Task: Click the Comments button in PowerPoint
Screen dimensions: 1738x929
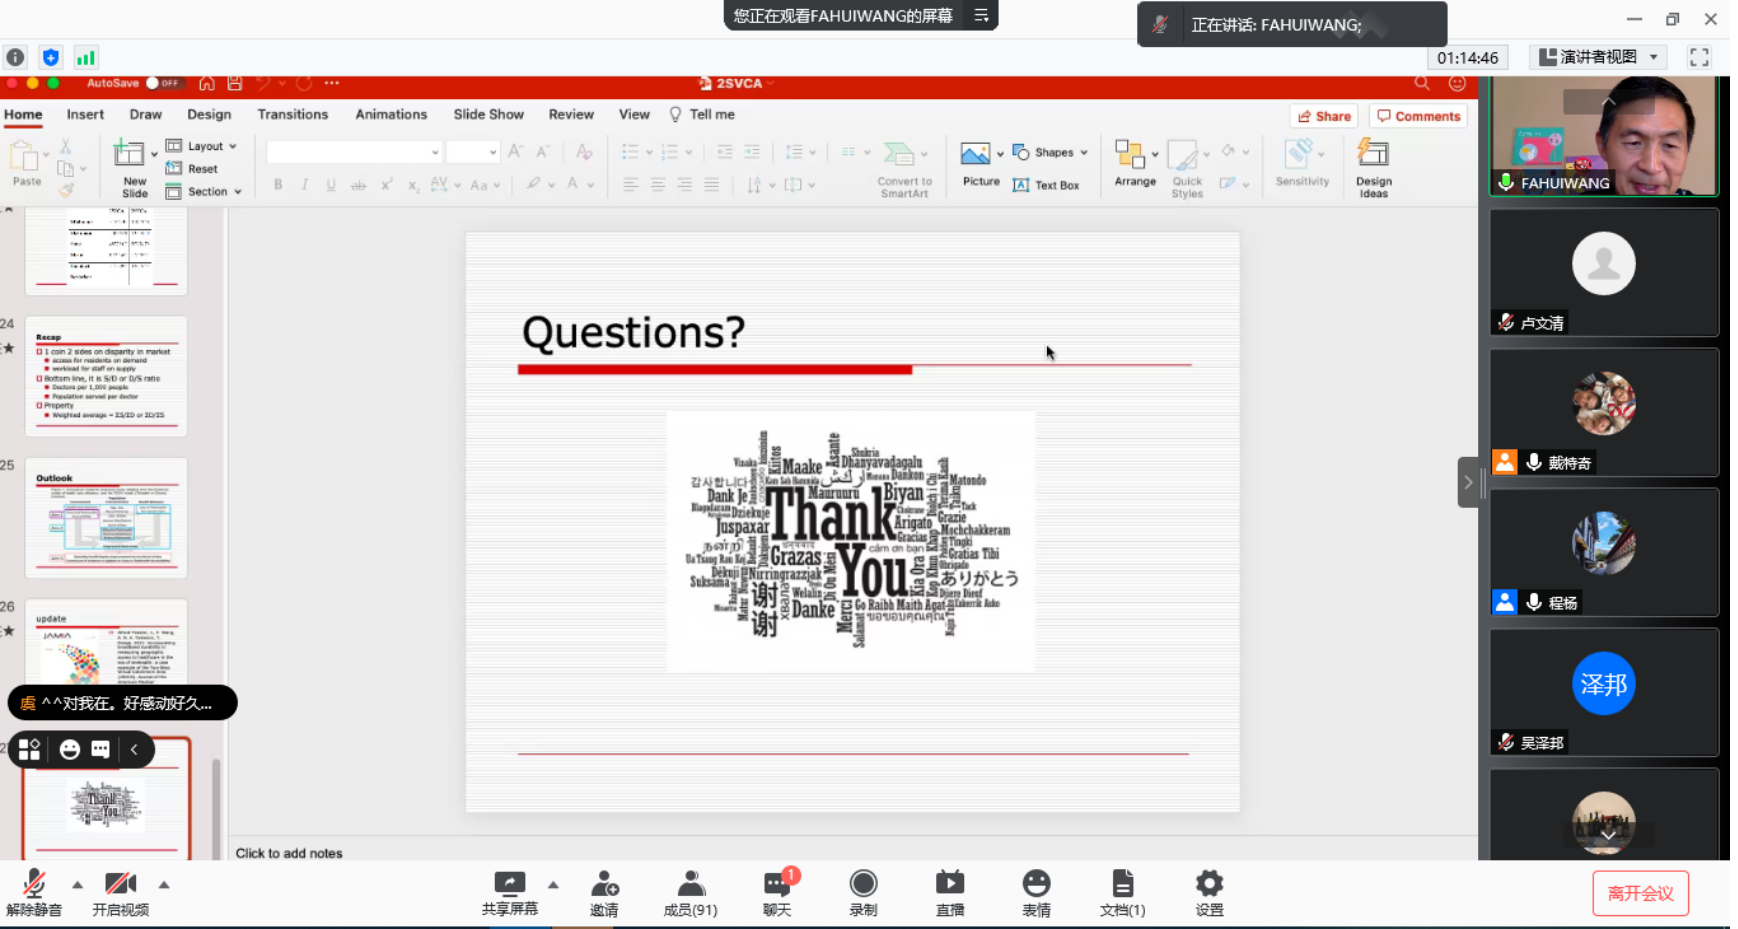Action: point(1418,116)
